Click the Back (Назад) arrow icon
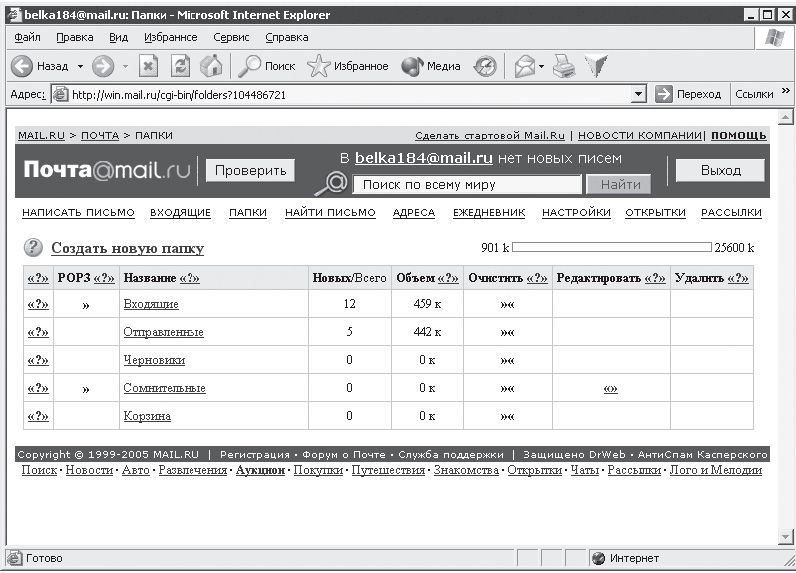This screenshot has width=796, height=573. (22, 66)
